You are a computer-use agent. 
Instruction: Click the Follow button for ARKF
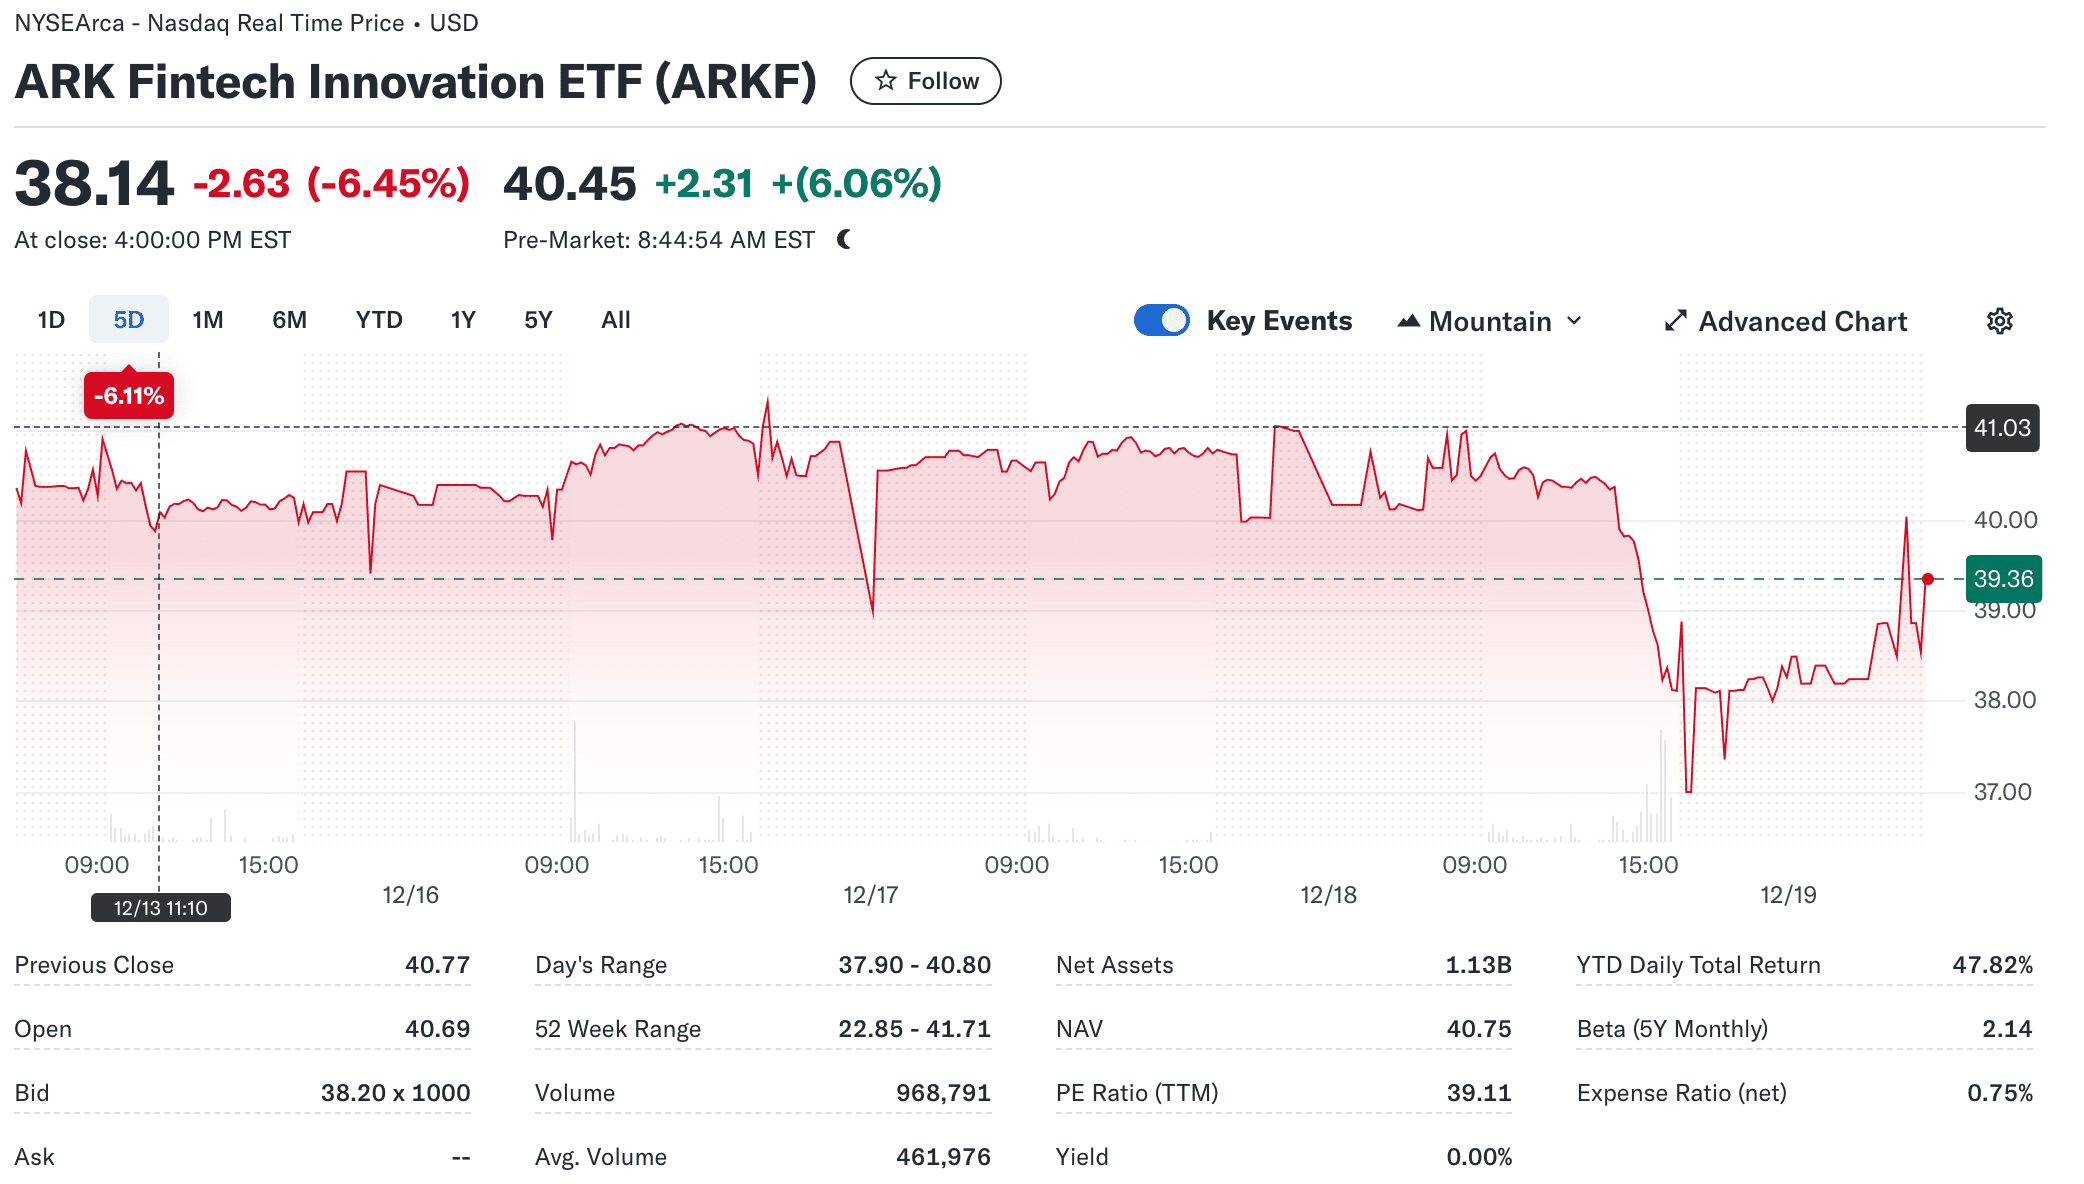925,80
